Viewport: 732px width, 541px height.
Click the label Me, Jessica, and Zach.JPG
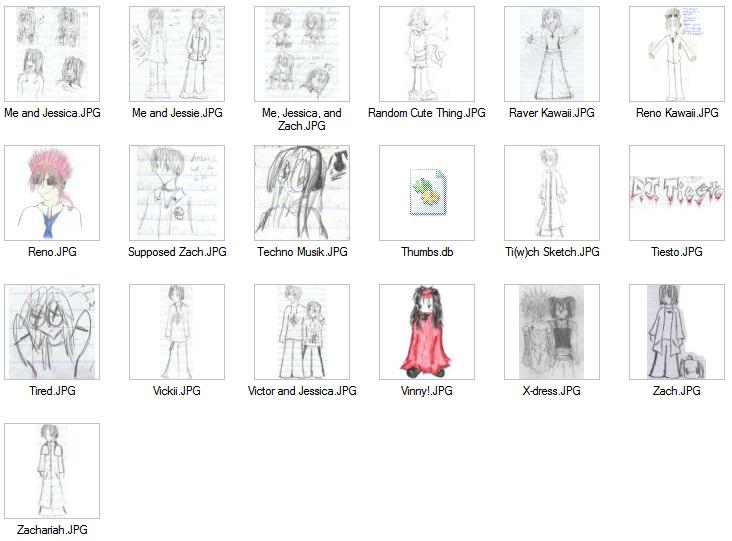pos(302,119)
